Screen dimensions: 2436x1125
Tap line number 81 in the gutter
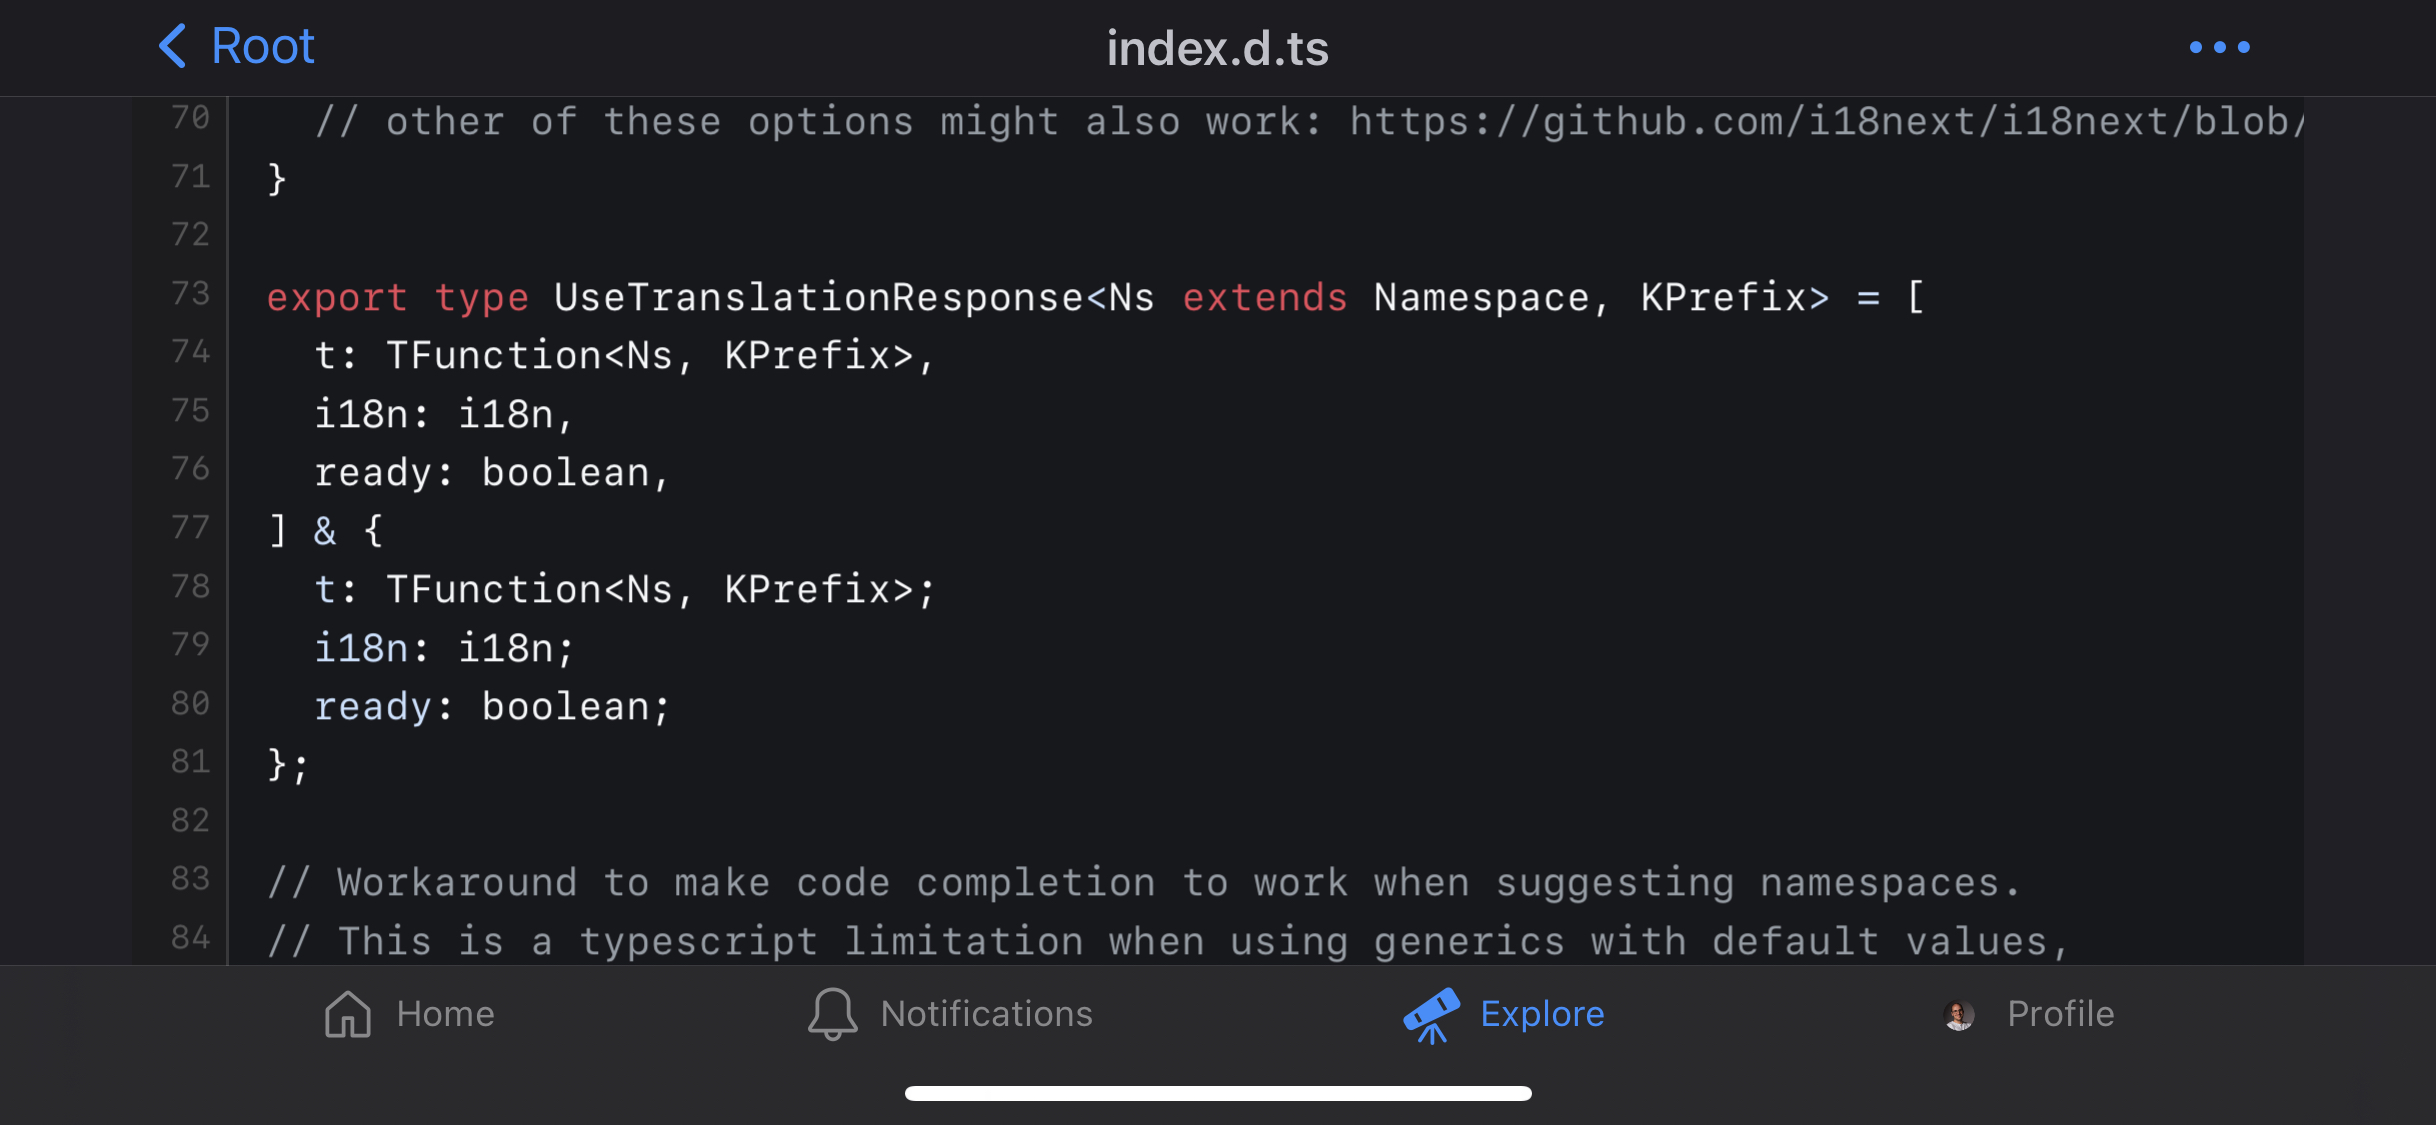[190, 762]
